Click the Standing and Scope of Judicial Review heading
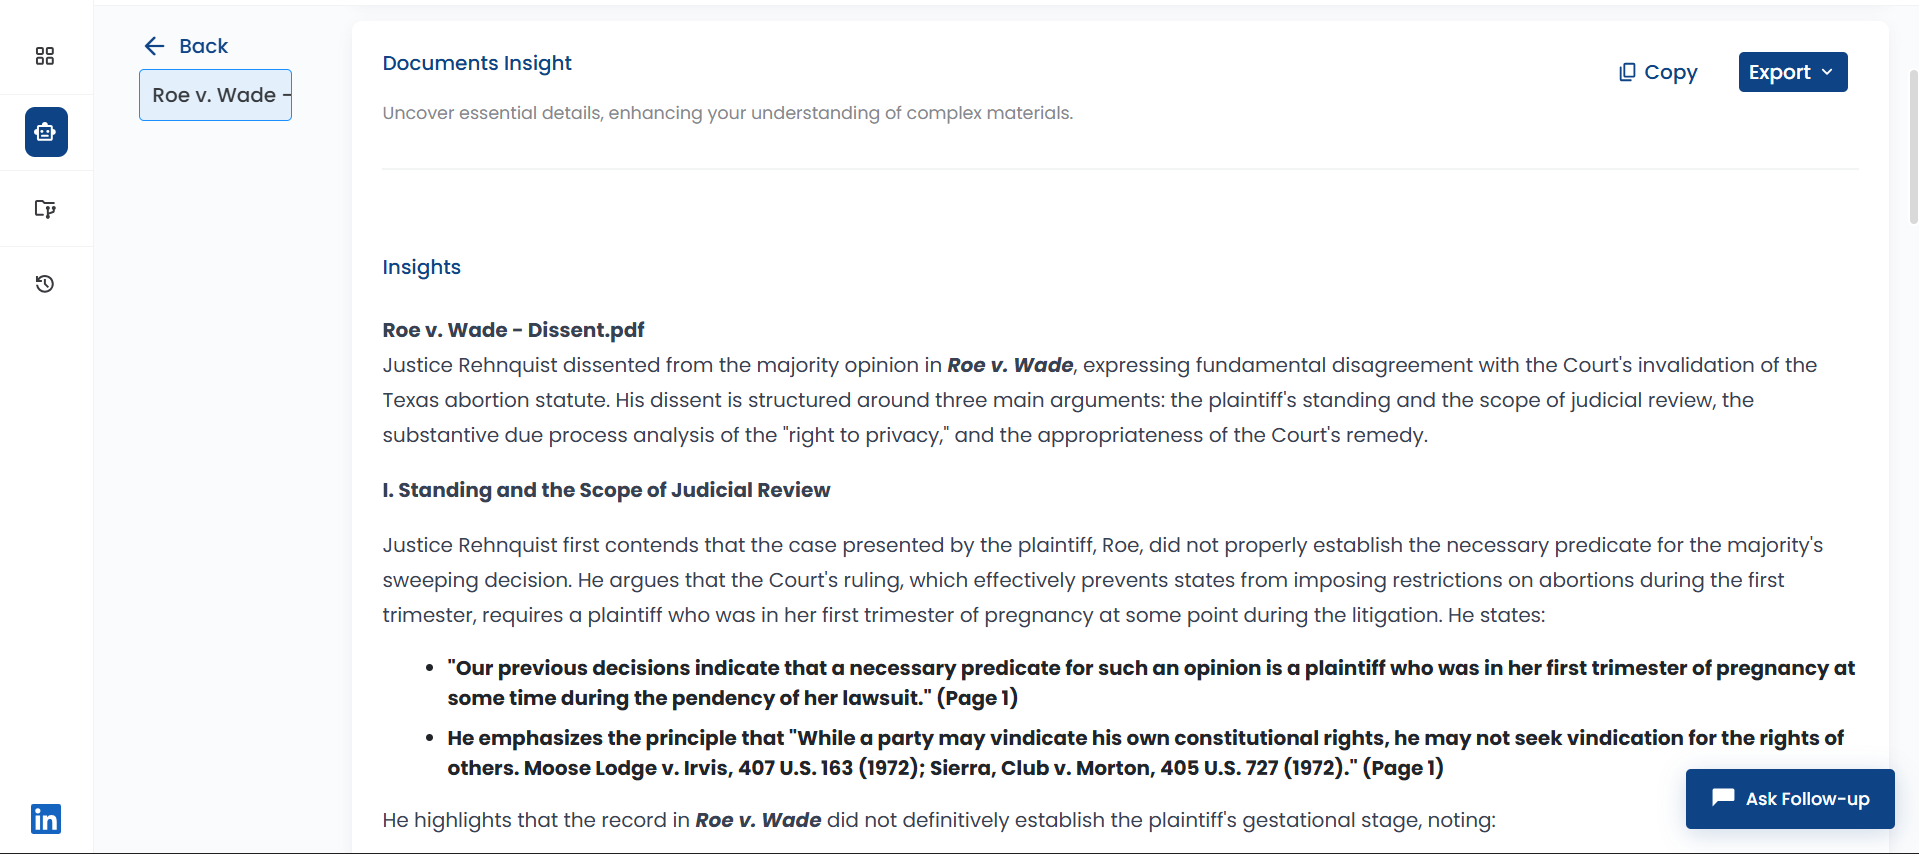Viewport: 1919px width, 854px height. click(606, 490)
